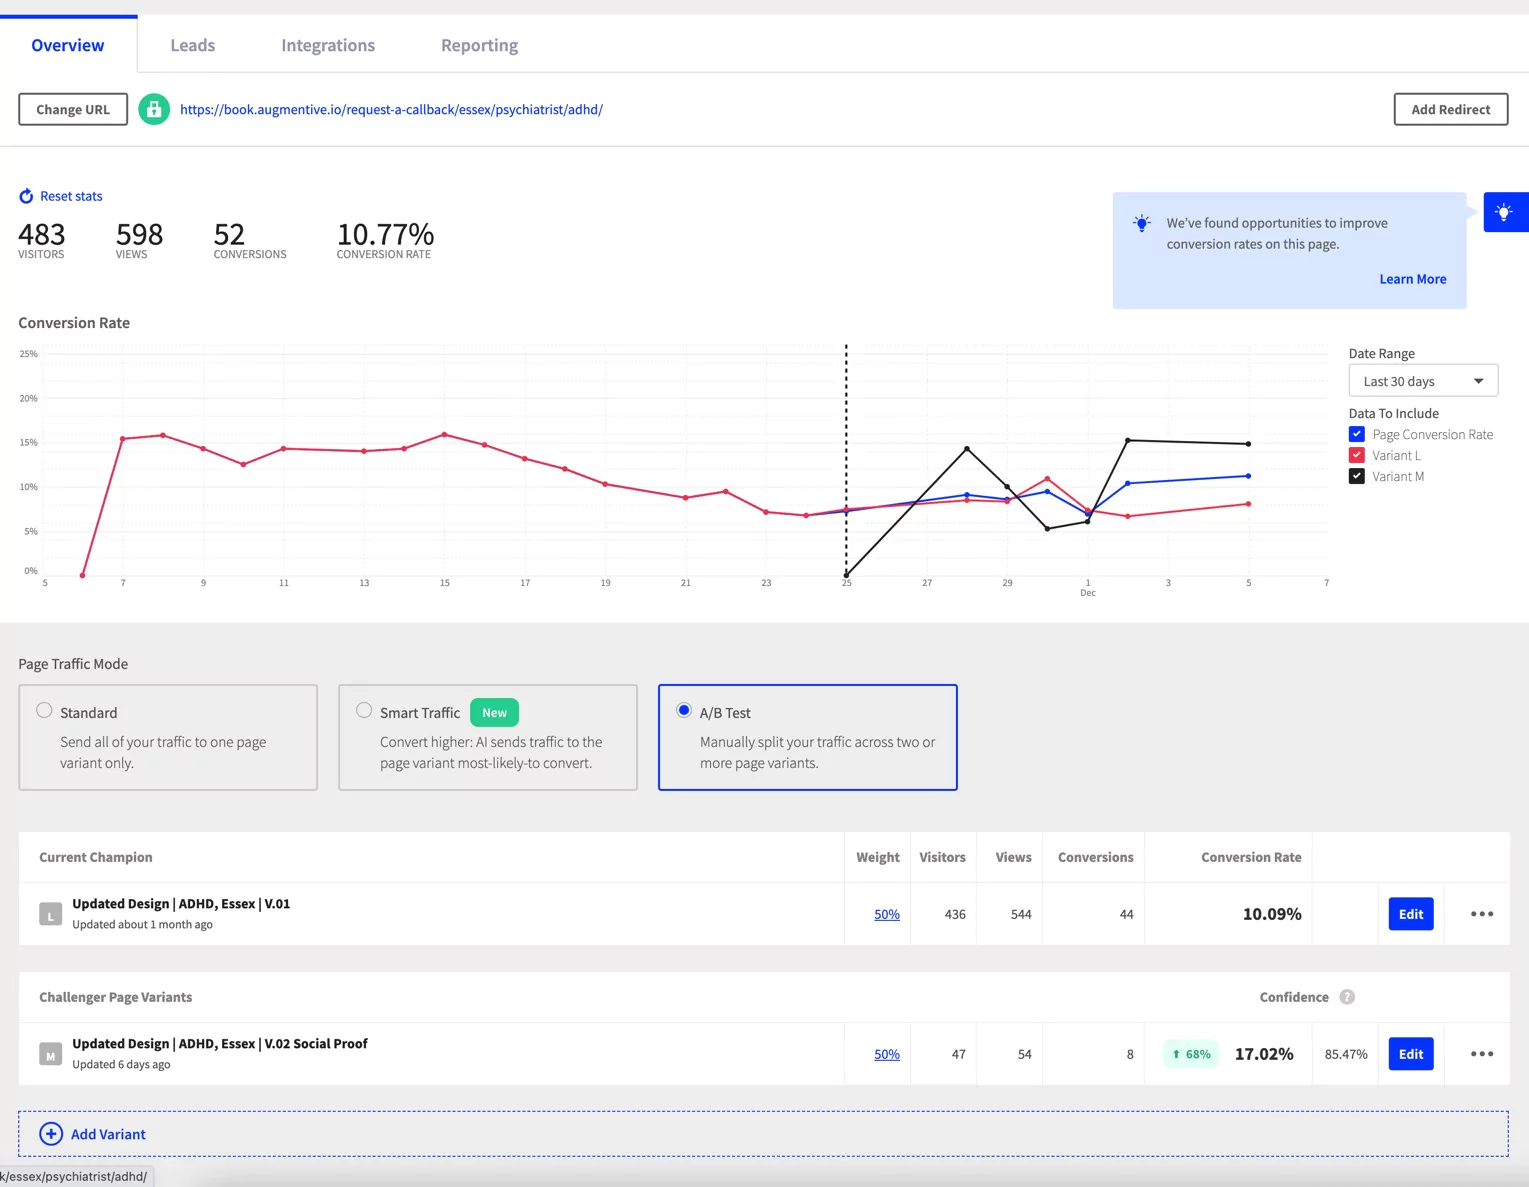Open more options for challenger variant M
1529x1187 pixels.
pyautogui.click(x=1481, y=1054)
